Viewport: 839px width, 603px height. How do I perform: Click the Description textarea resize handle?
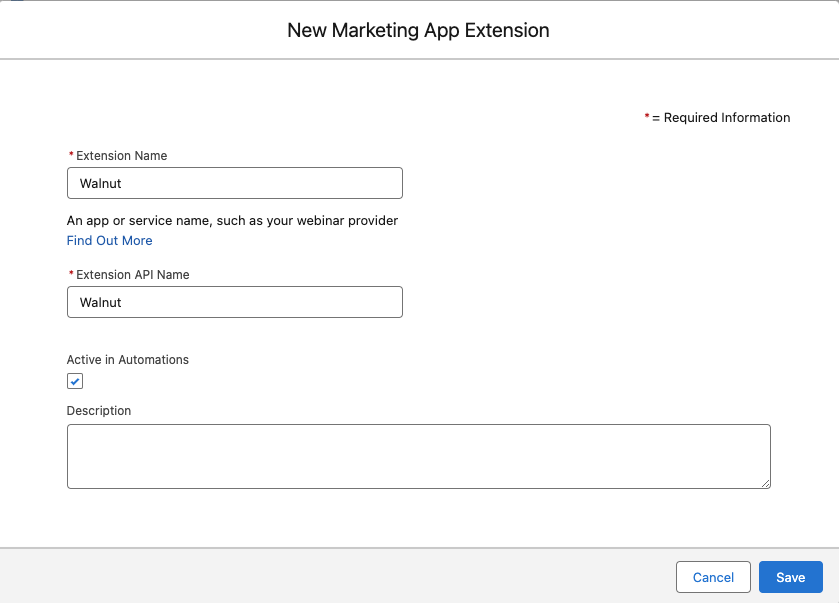pos(766,483)
